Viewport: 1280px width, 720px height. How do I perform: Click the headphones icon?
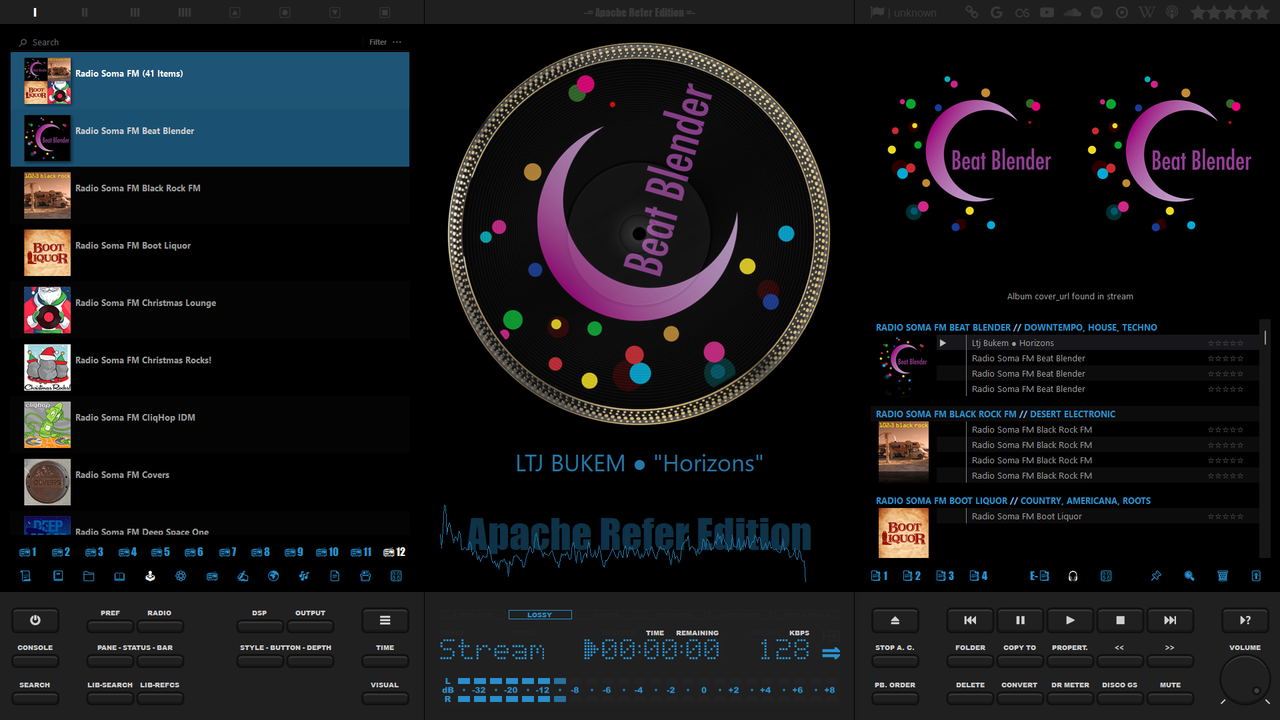pos(1073,576)
